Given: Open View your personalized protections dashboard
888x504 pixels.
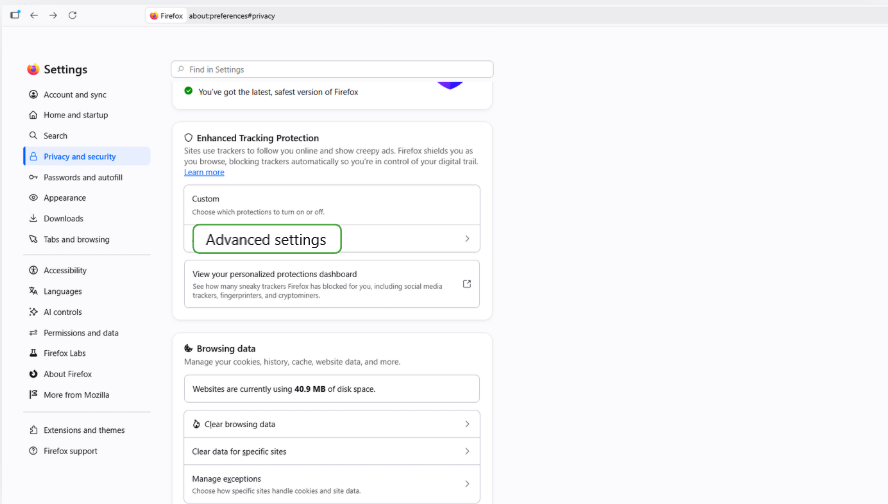Looking at the screenshot, I should [332, 284].
